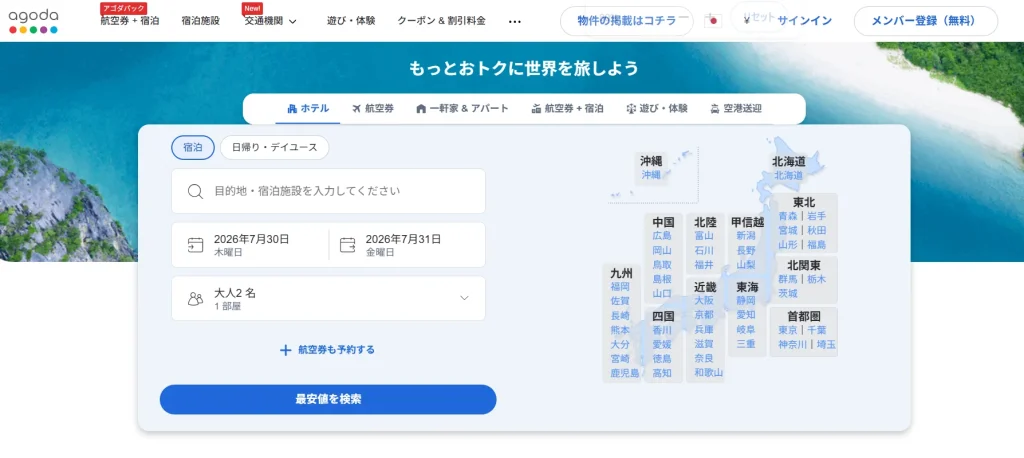Switch to the 航空券 tab

(373, 108)
